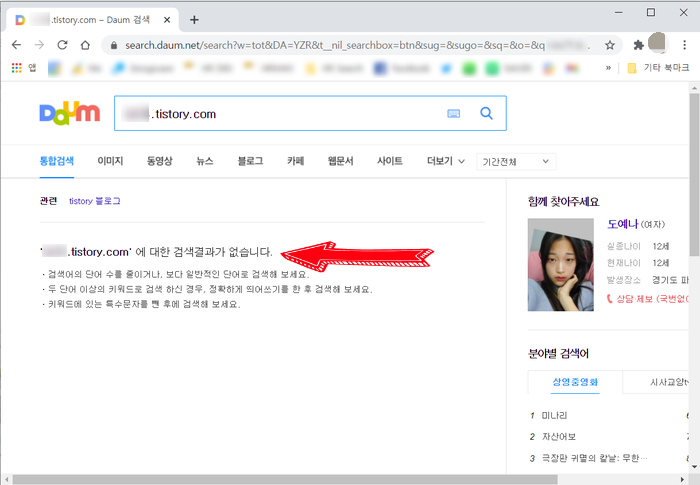Click the vertical scrollbar down arrow
Screen dimensions: 700x485
(x=694, y=467)
